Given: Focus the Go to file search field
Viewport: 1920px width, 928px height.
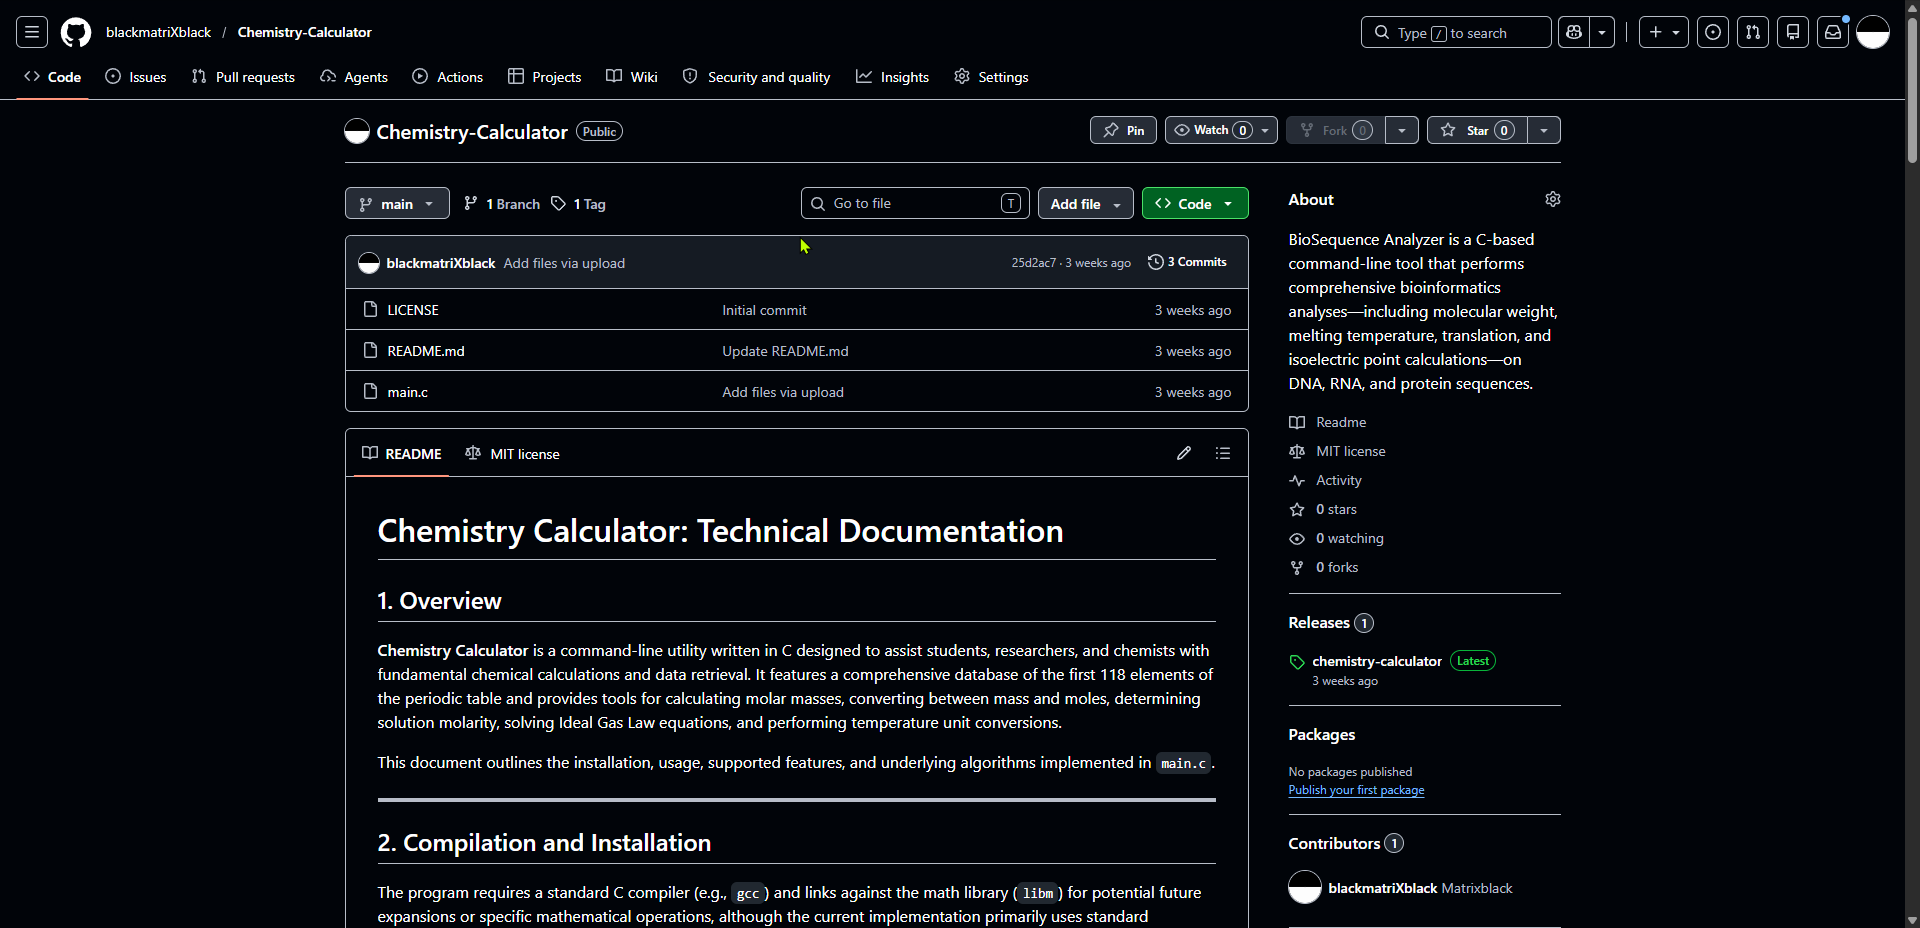Looking at the screenshot, I should 915,203.
